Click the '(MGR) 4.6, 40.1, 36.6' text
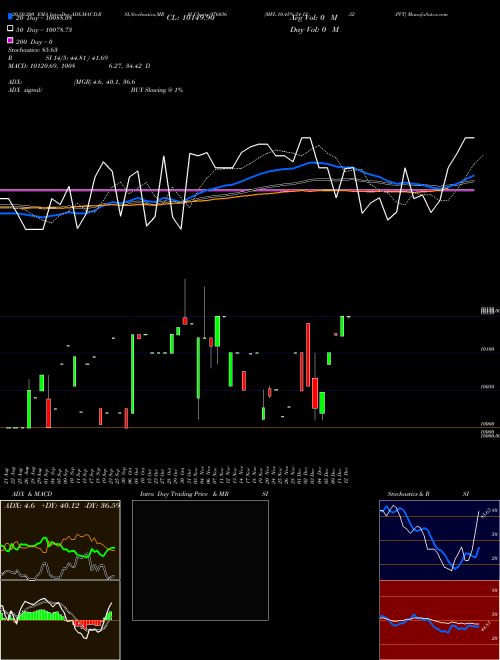 coord(104,82)
